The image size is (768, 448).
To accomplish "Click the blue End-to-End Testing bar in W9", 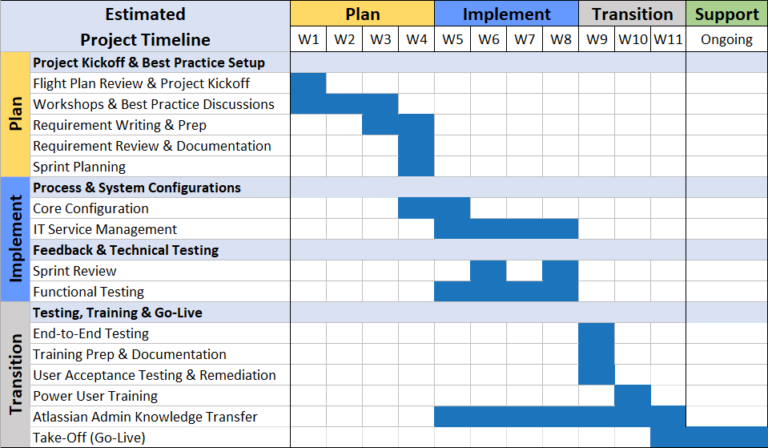I will point(596,334).
